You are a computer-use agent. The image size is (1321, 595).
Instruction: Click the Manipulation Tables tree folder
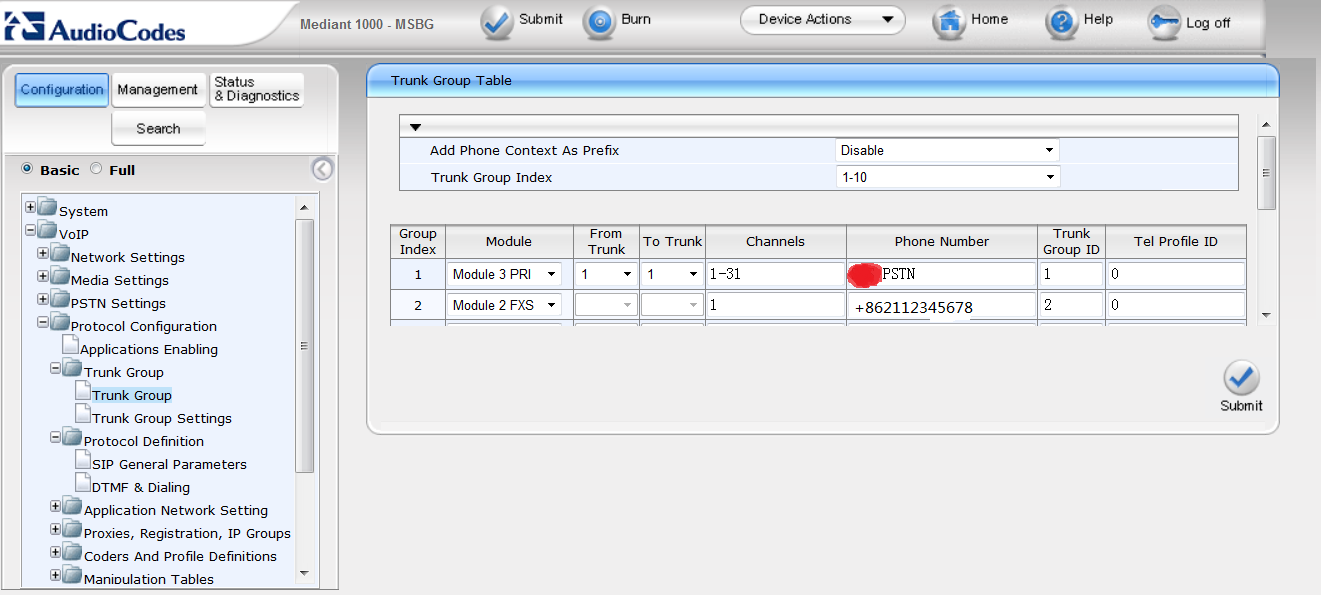[x=72, y=576]
